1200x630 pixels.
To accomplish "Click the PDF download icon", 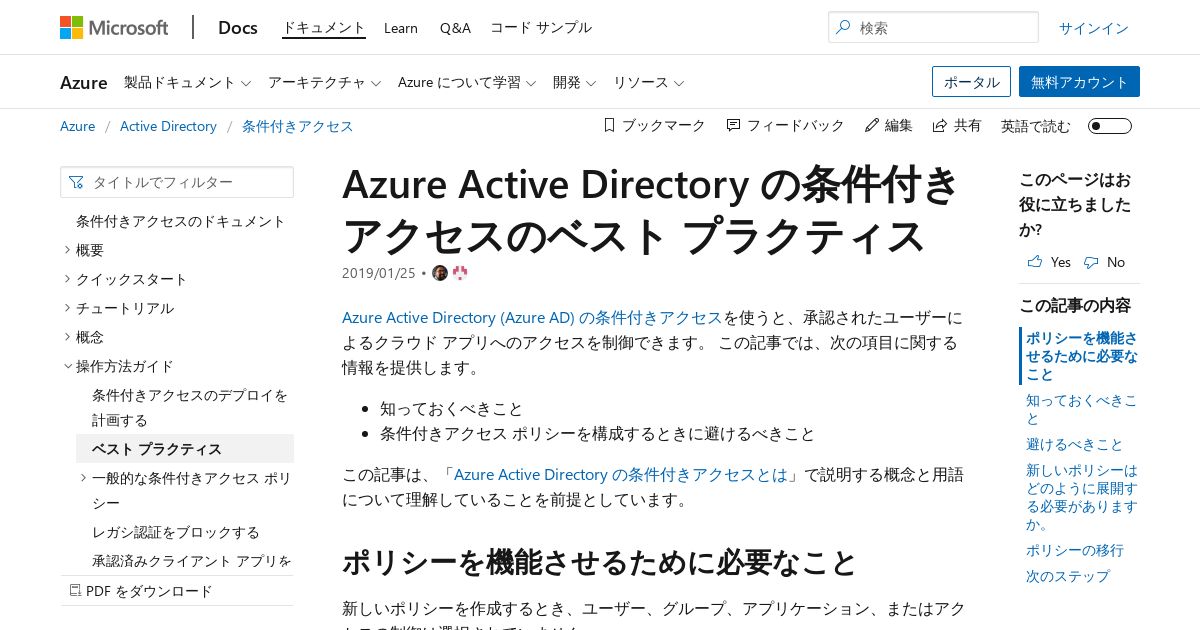I will (x=74, y=591).
